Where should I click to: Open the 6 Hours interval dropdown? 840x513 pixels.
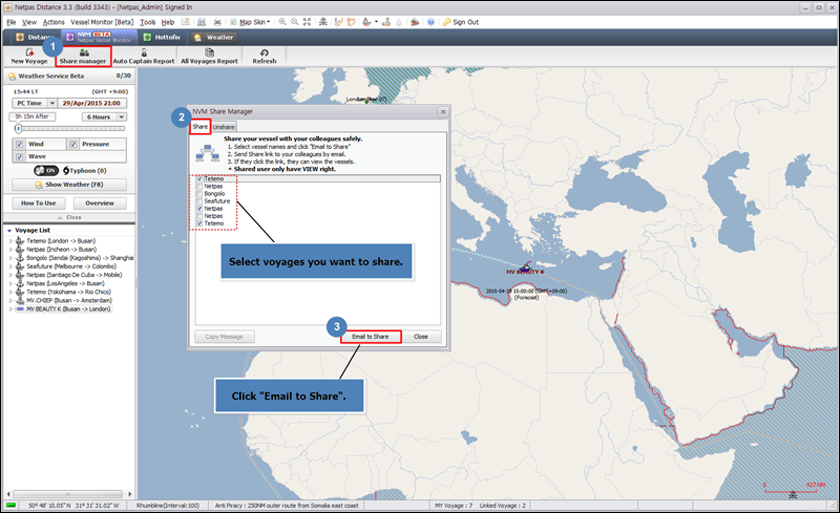click(x=122, y=117)
